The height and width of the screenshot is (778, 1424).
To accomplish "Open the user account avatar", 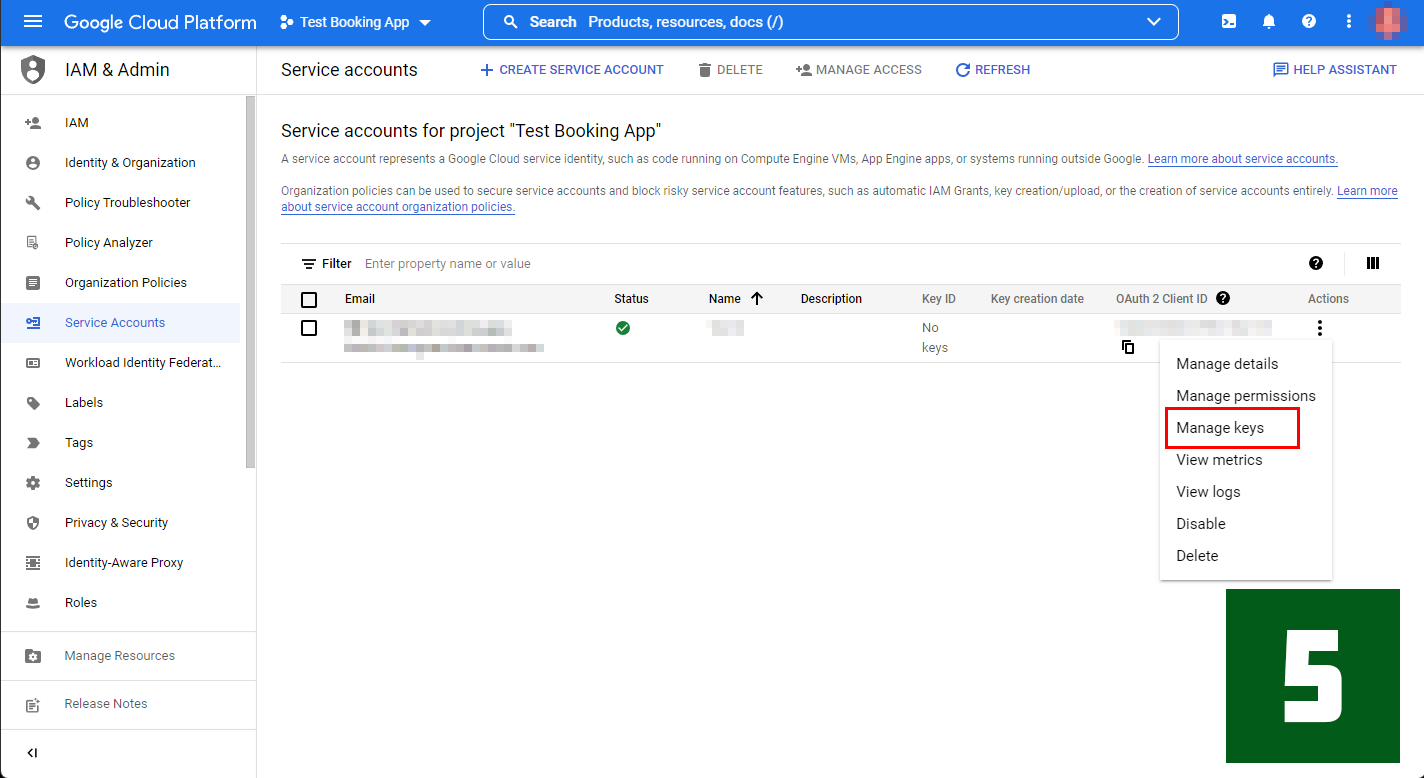I will (1389, 22).
